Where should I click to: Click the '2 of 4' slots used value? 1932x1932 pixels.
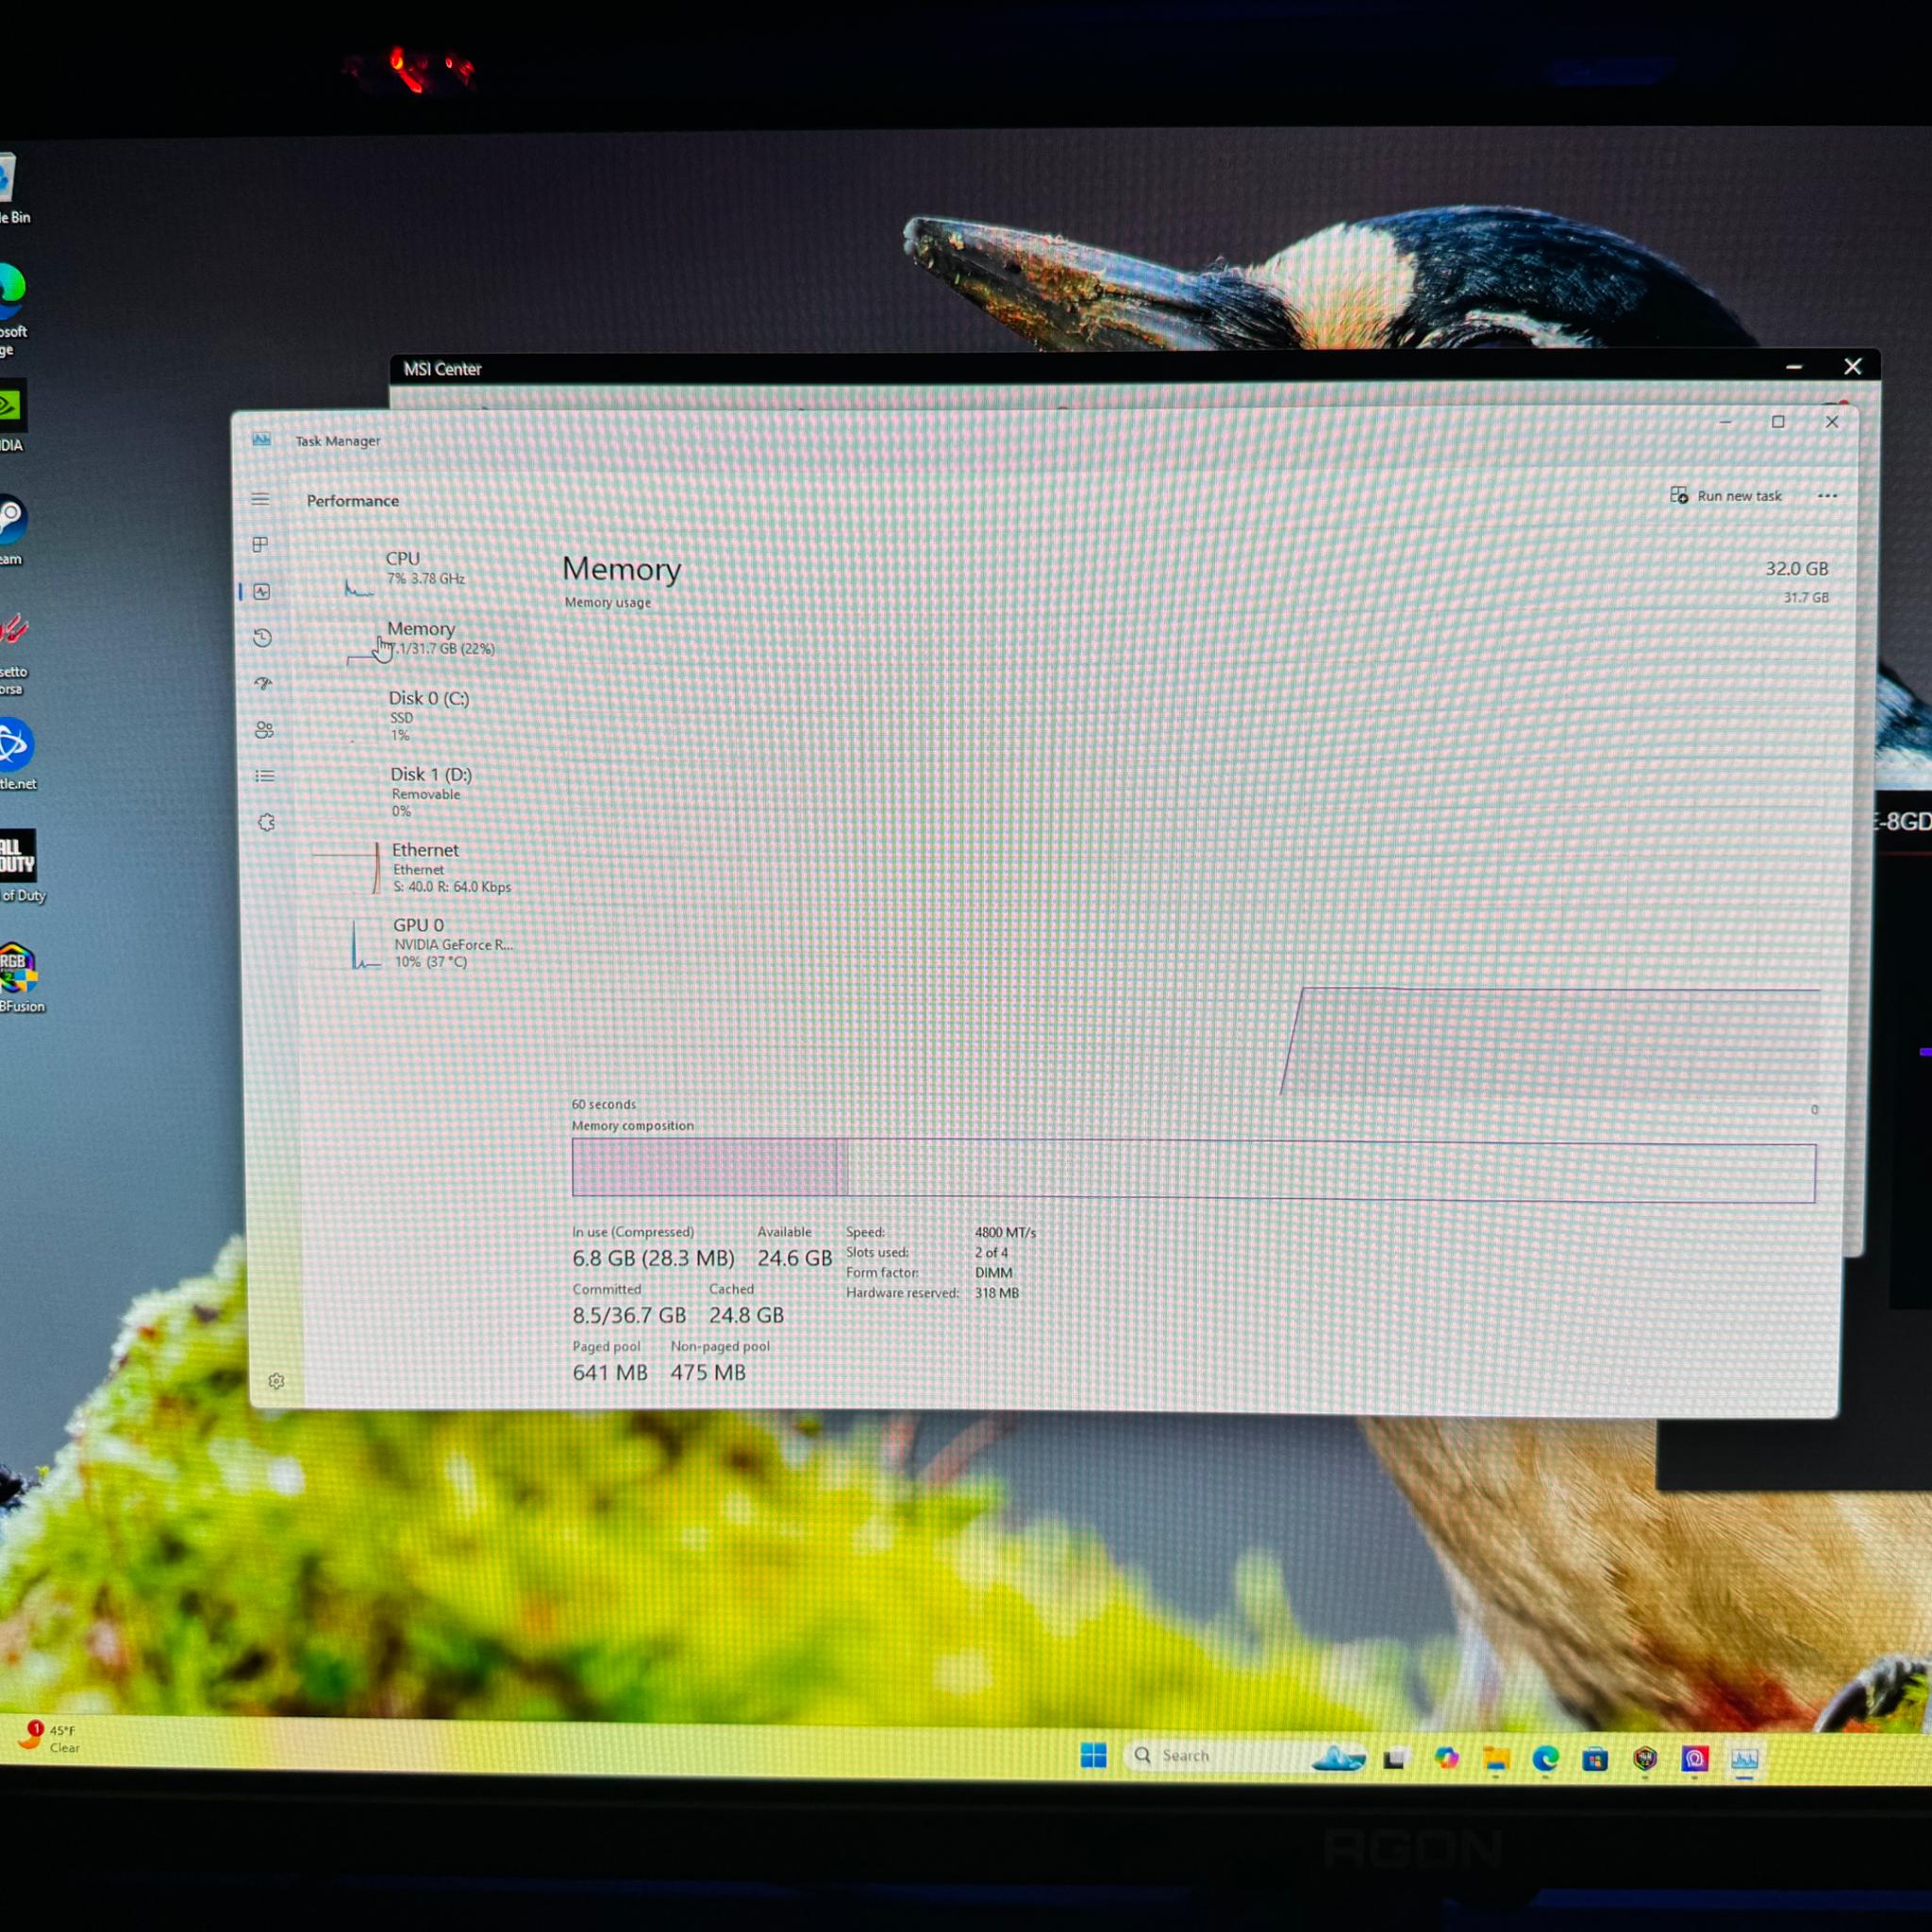point(991,1252)
